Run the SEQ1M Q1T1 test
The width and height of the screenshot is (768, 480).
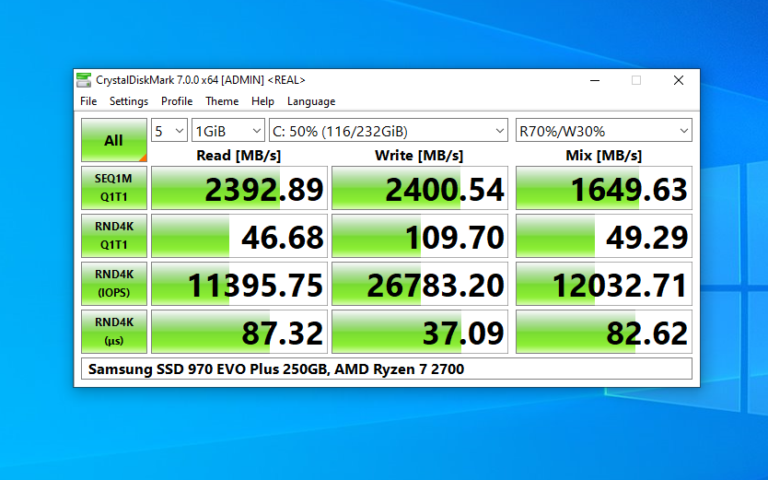113,189
